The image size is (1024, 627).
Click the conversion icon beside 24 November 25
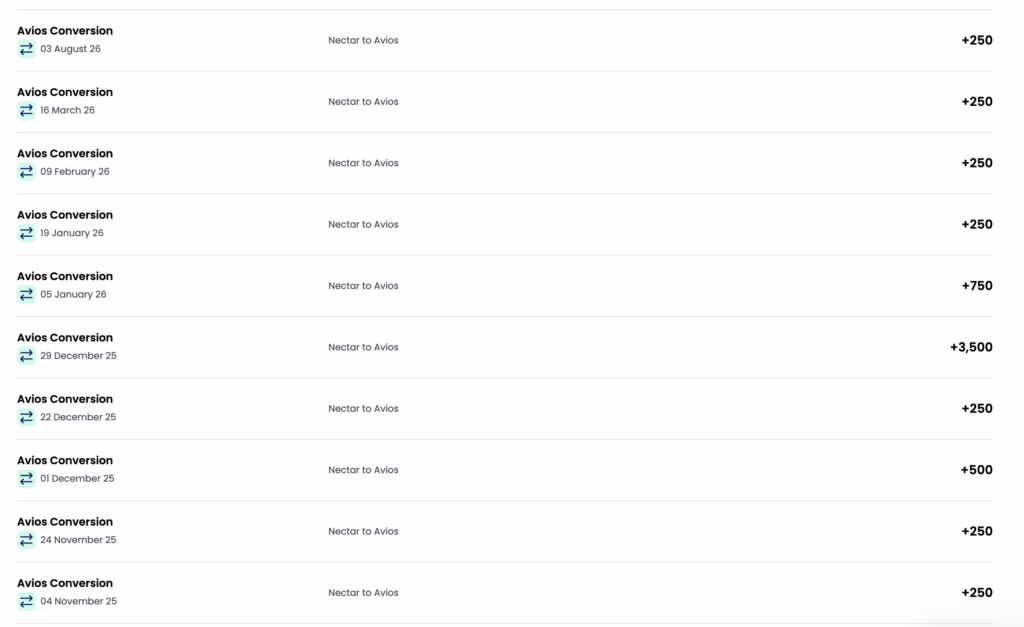[x=26, y=540]
